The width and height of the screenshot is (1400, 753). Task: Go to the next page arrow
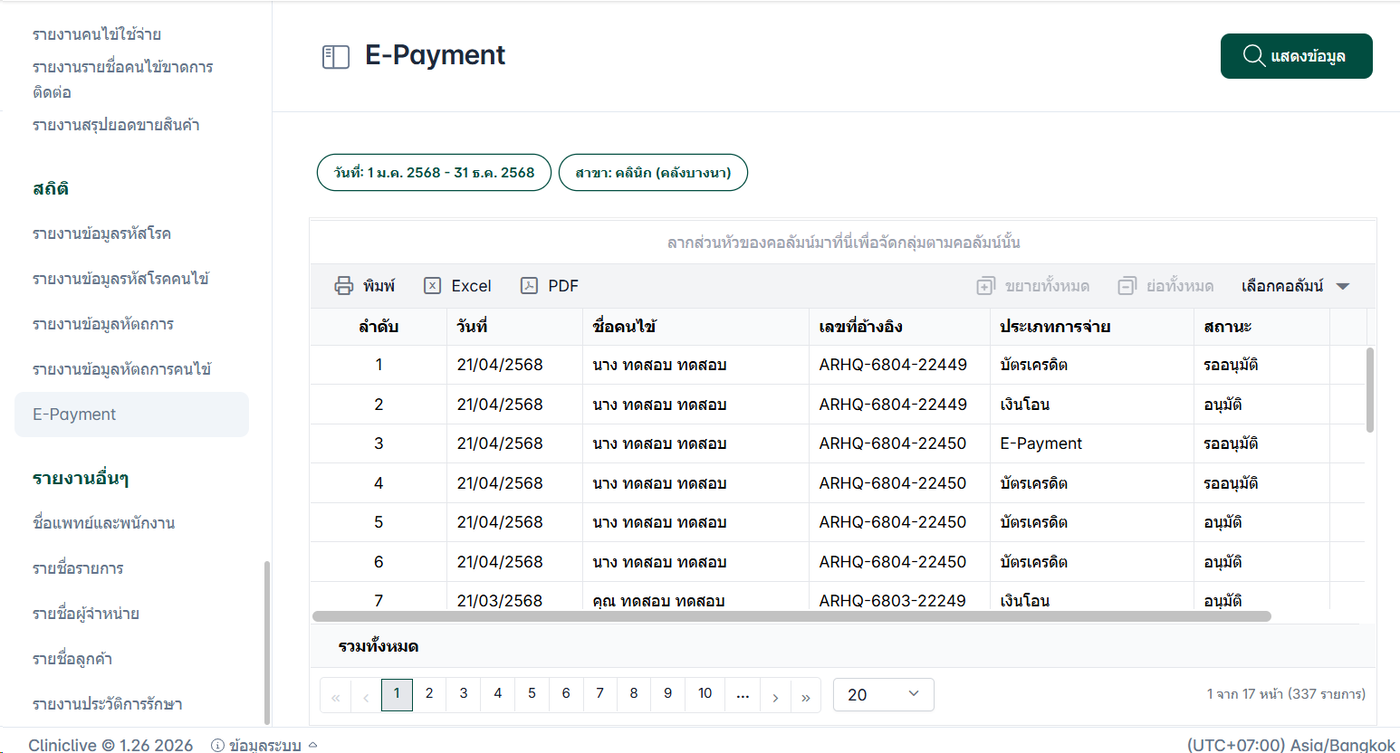click(775, 695)
